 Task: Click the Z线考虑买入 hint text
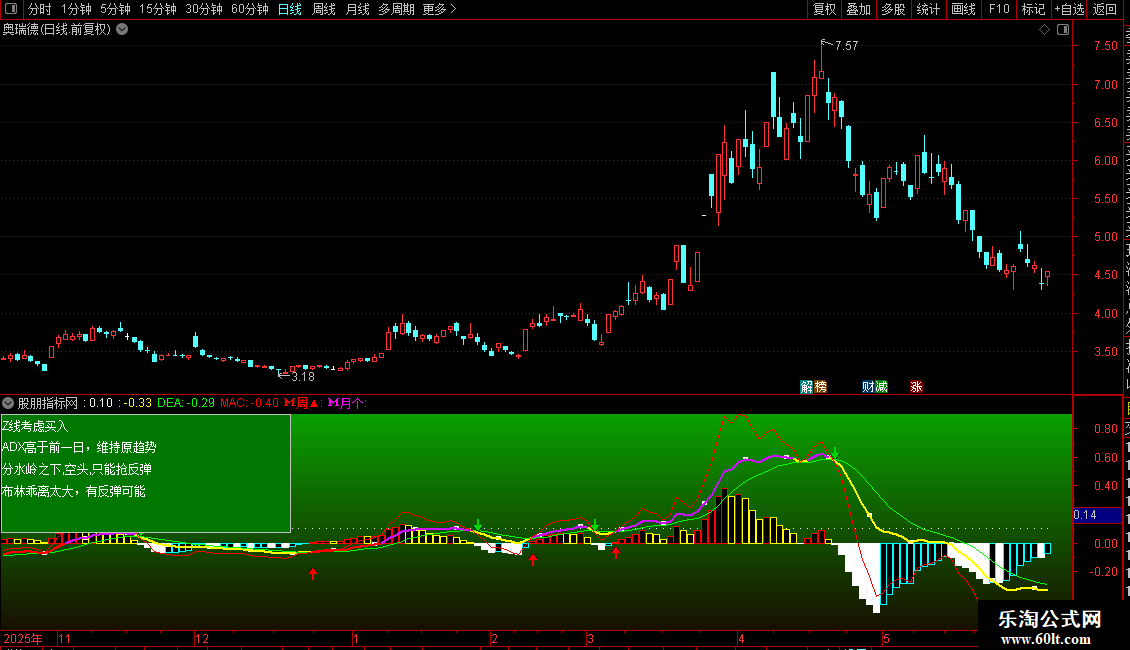click(35, 426)
